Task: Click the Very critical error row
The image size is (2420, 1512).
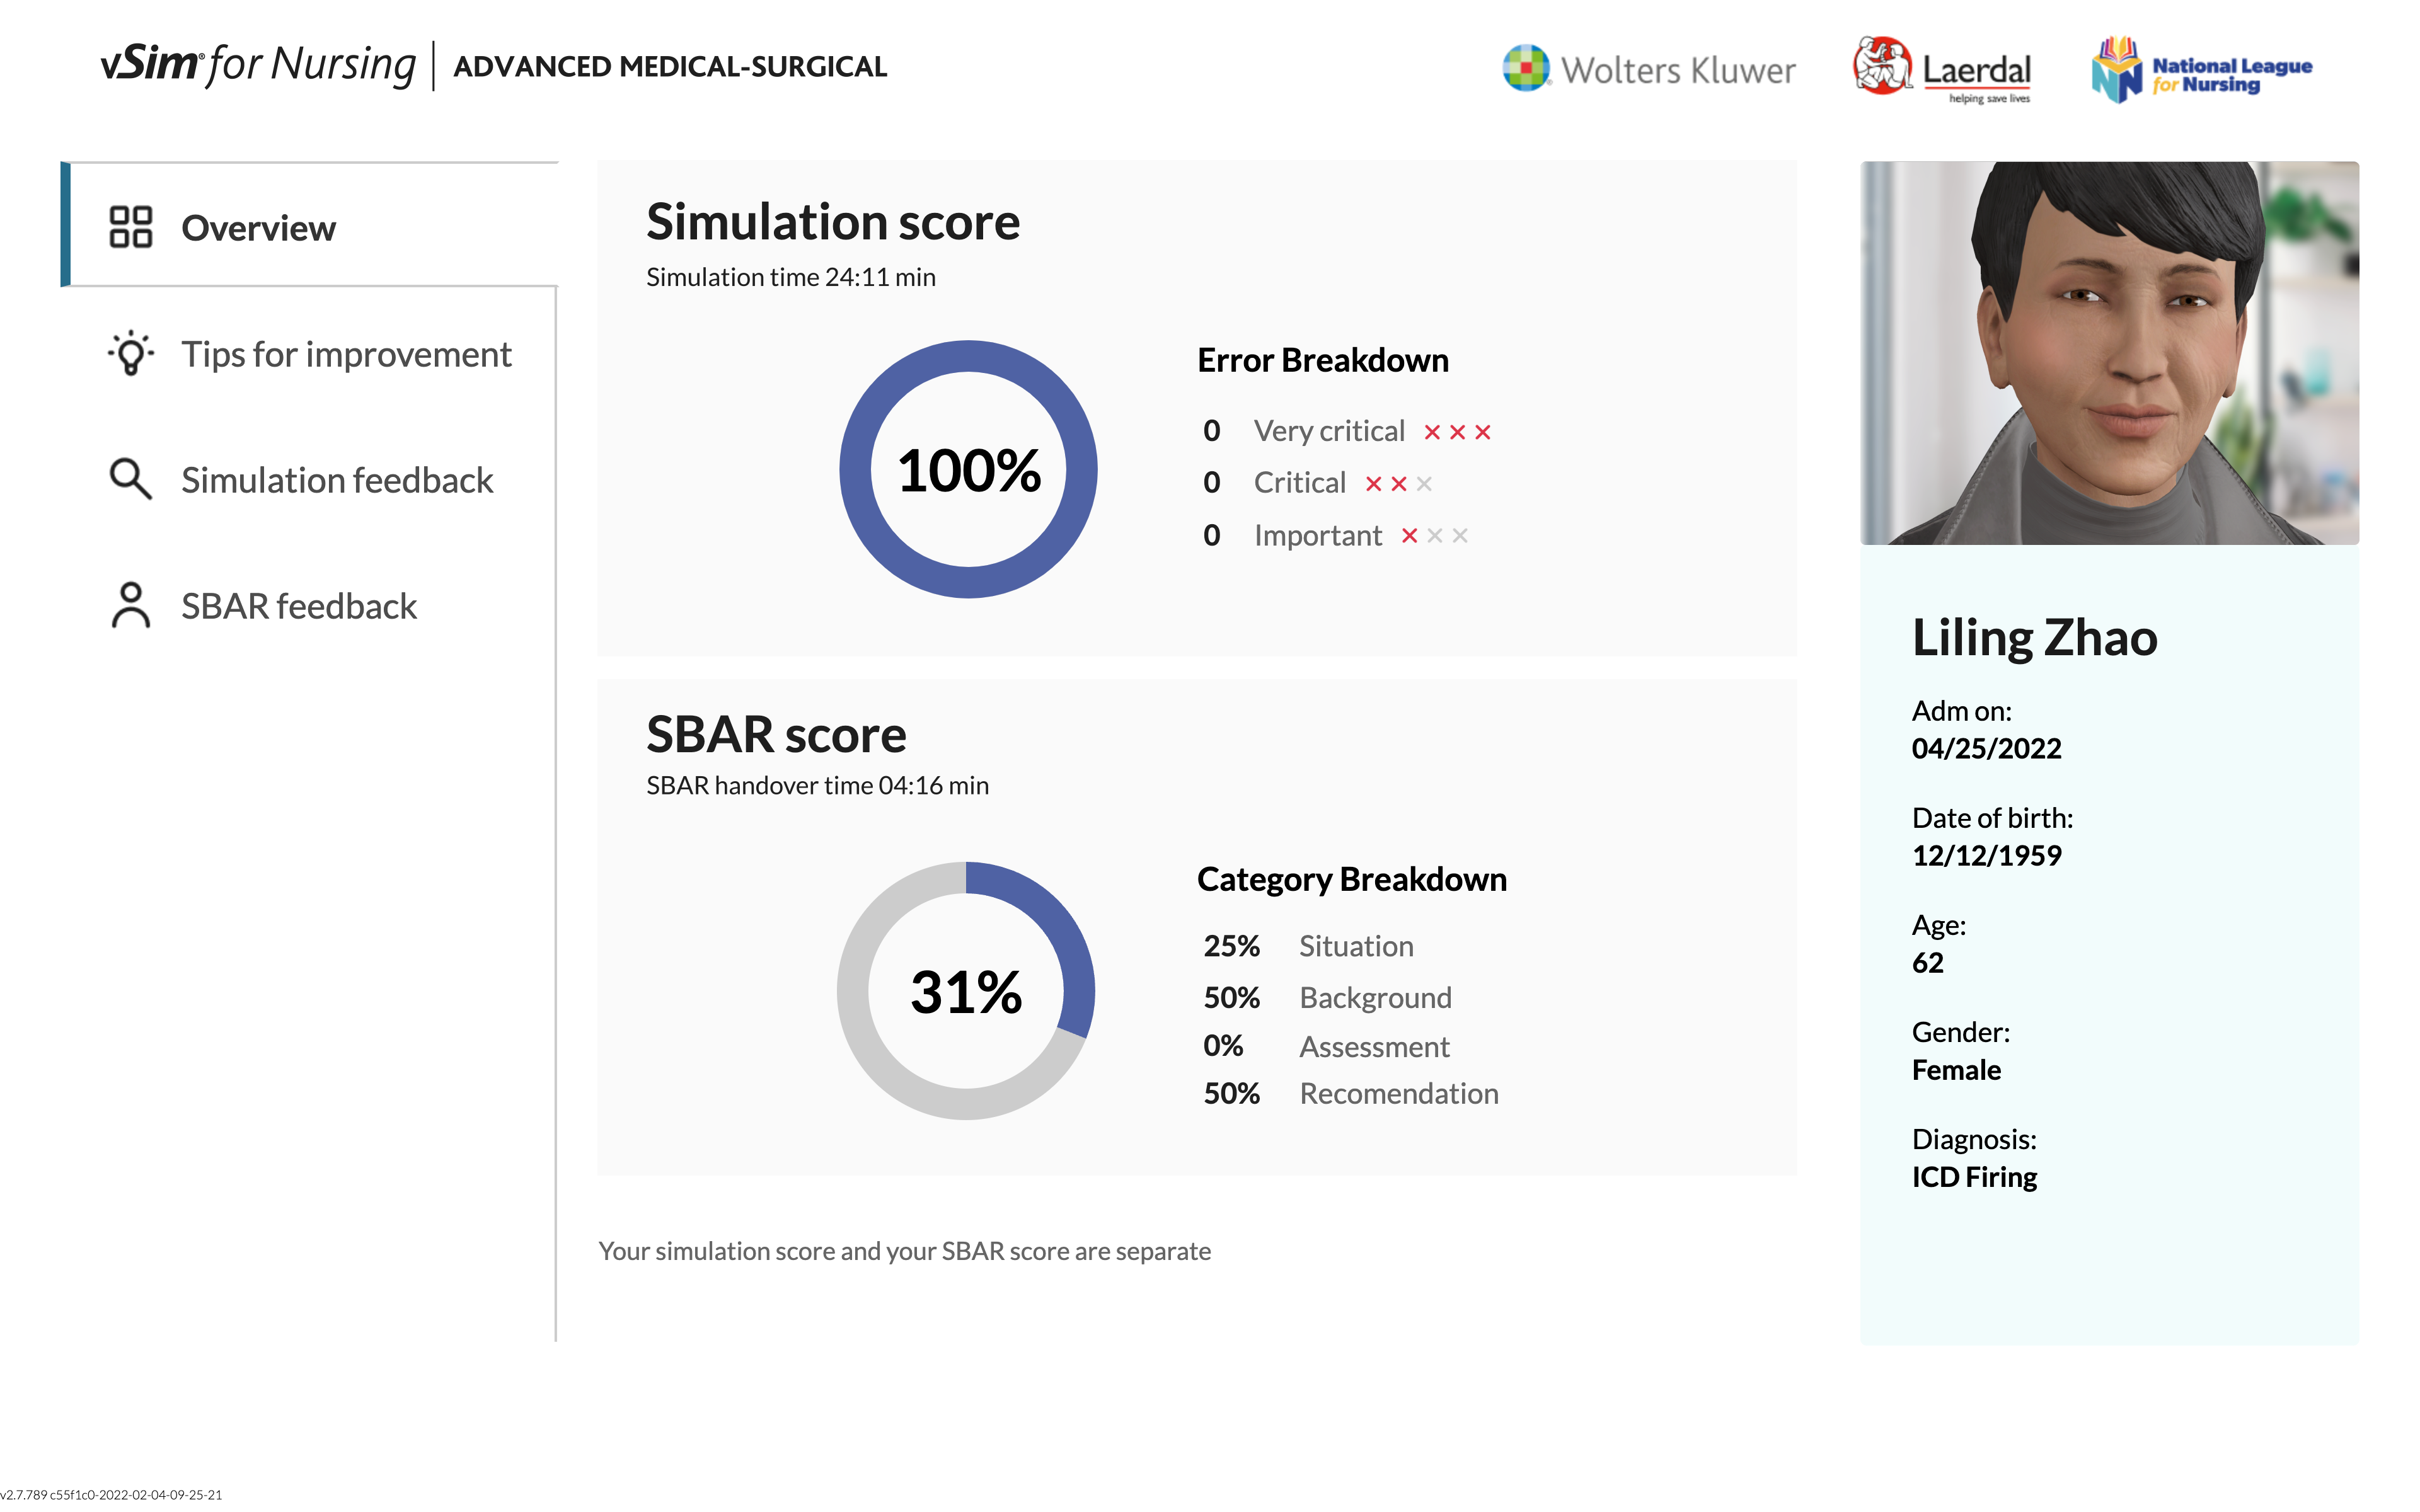Action: point(1329,431)
